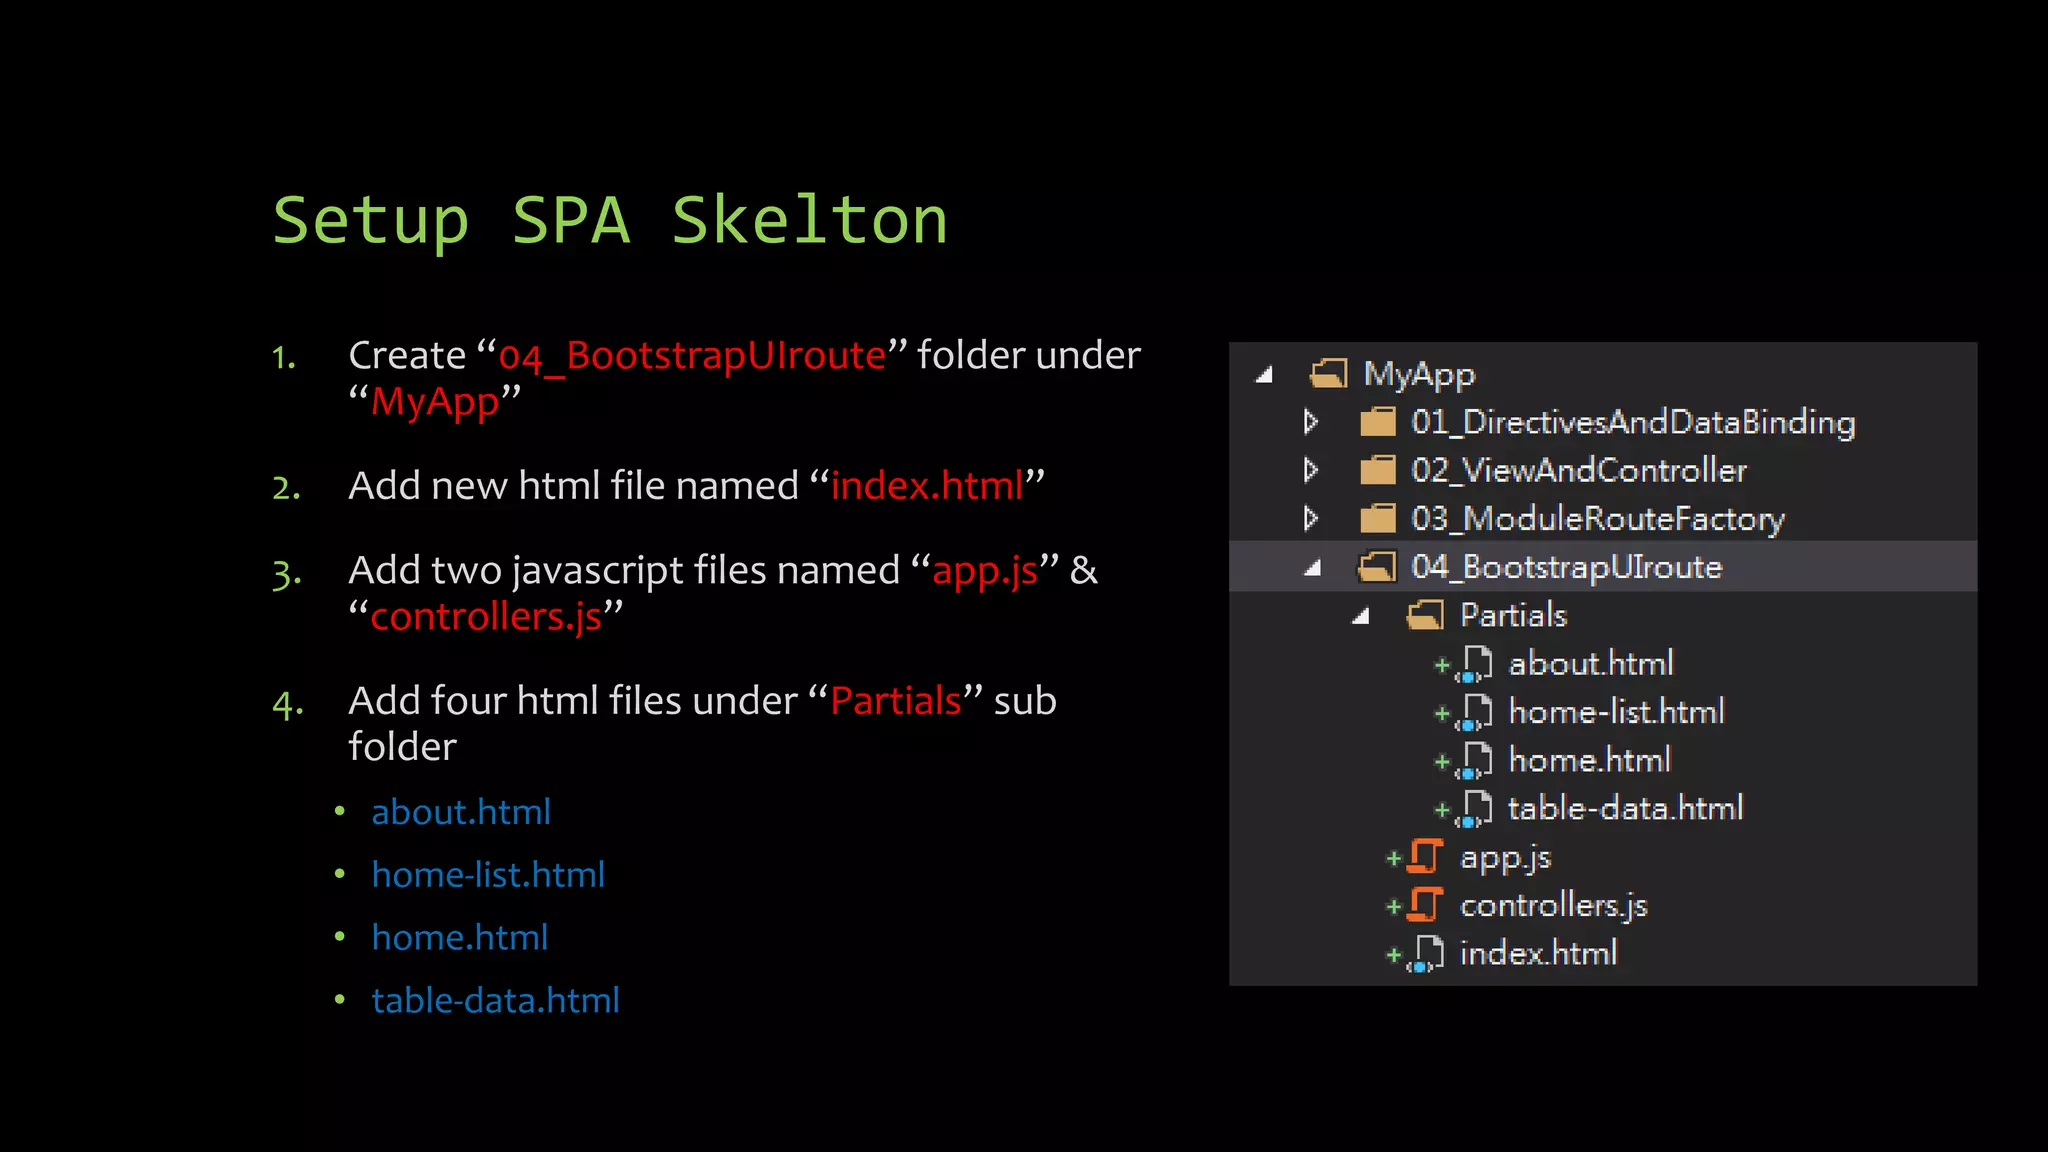Click the index.html file icon
This screenshot has width=2048, height=1152.
1427,954
